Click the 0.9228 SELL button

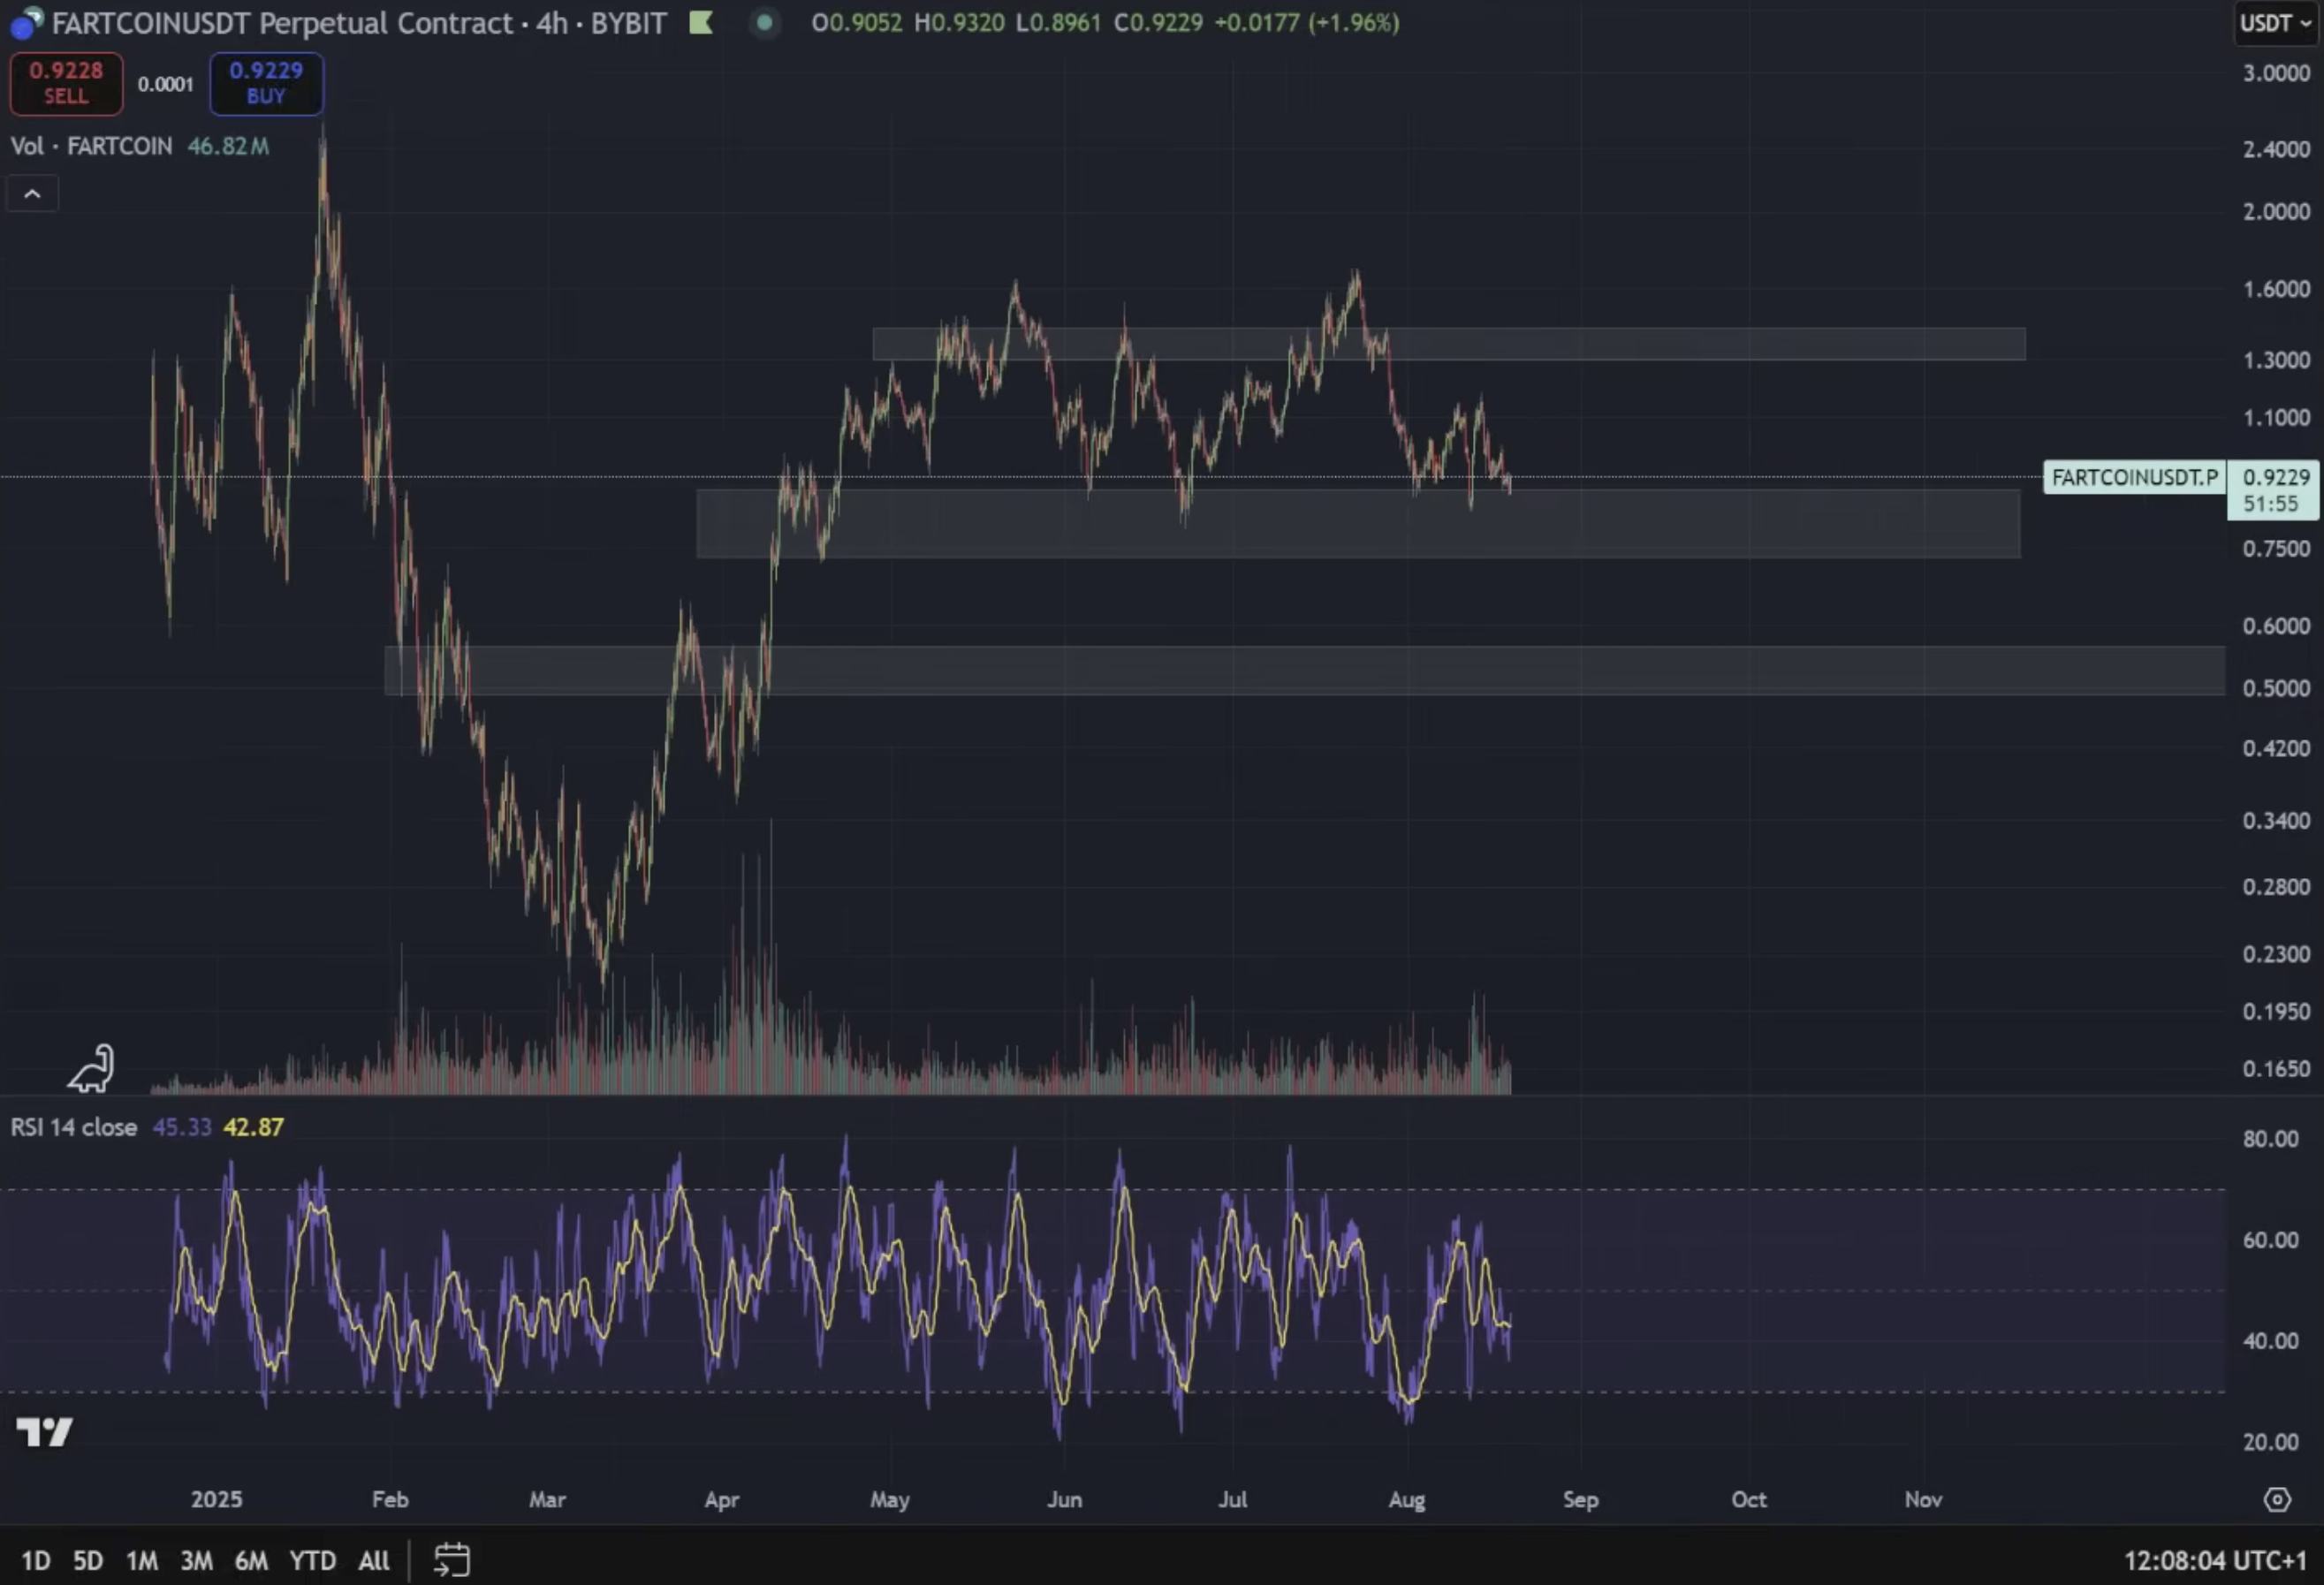[x=66, y=83]
